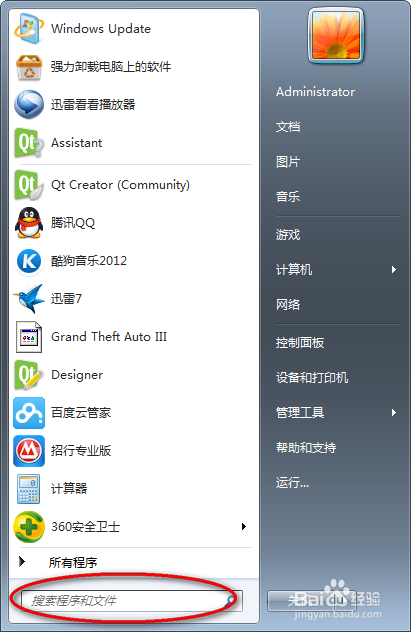Click the orange uninstall software bucket icon
The width and height of the screenshot is (411, 632).
[x=29, y=67]
